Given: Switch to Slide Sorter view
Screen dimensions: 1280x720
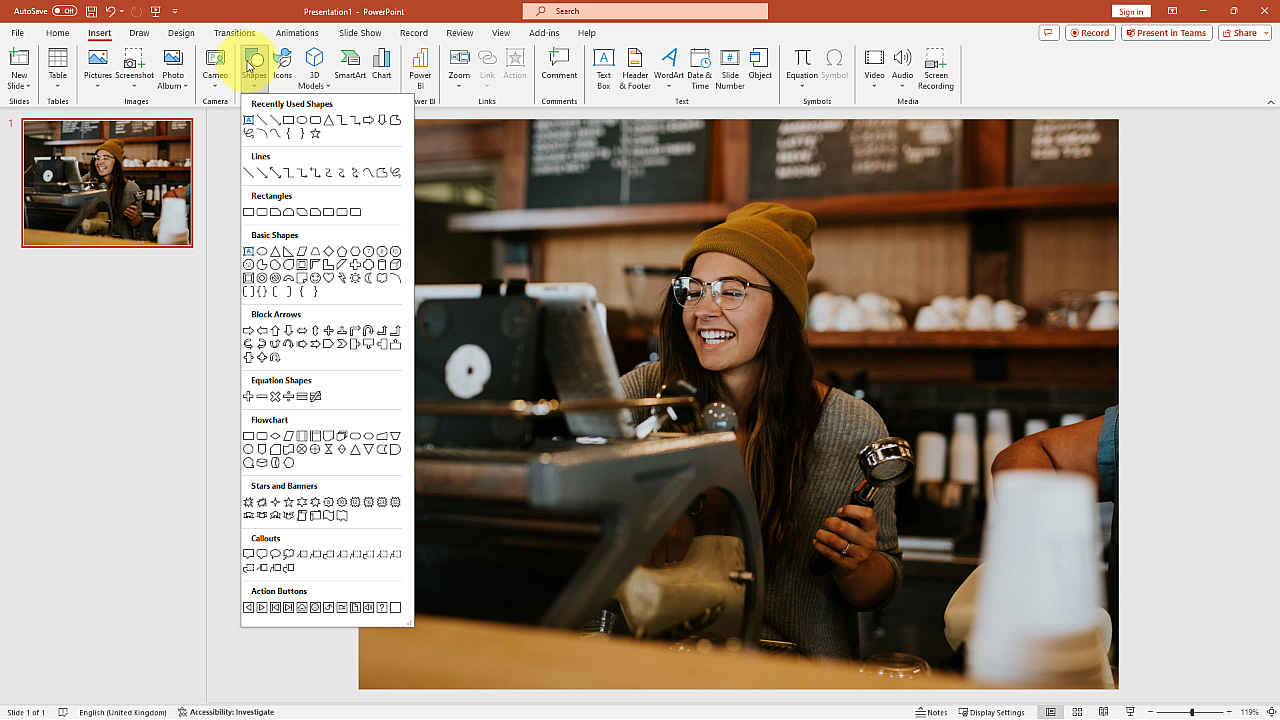Looking at the screenshot, I should click(x=1077, y=712).
